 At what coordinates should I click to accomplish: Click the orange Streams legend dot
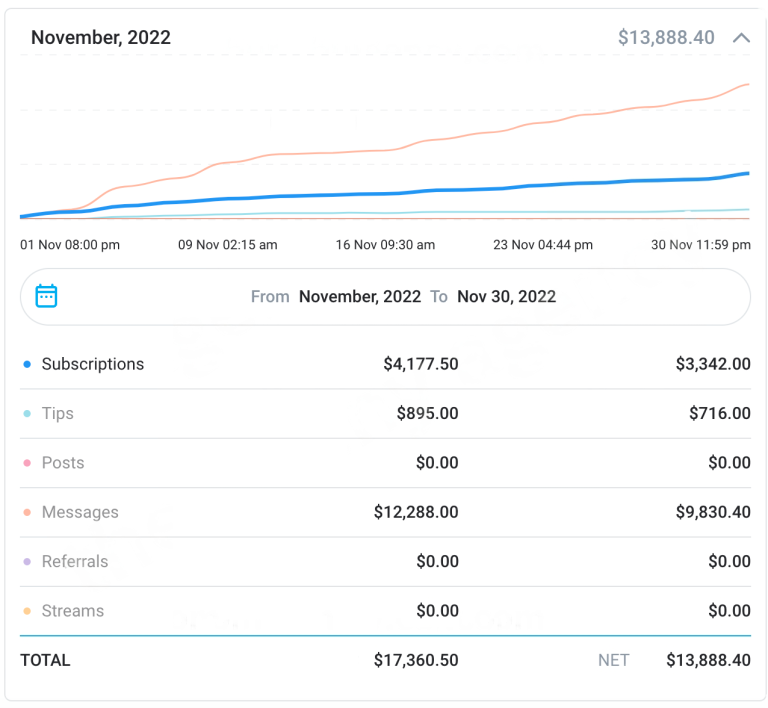[x=27, y=611]
